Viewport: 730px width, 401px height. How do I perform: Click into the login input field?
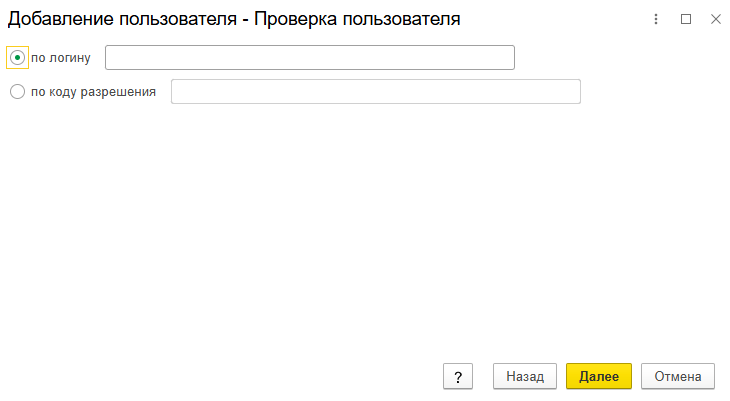309,57
